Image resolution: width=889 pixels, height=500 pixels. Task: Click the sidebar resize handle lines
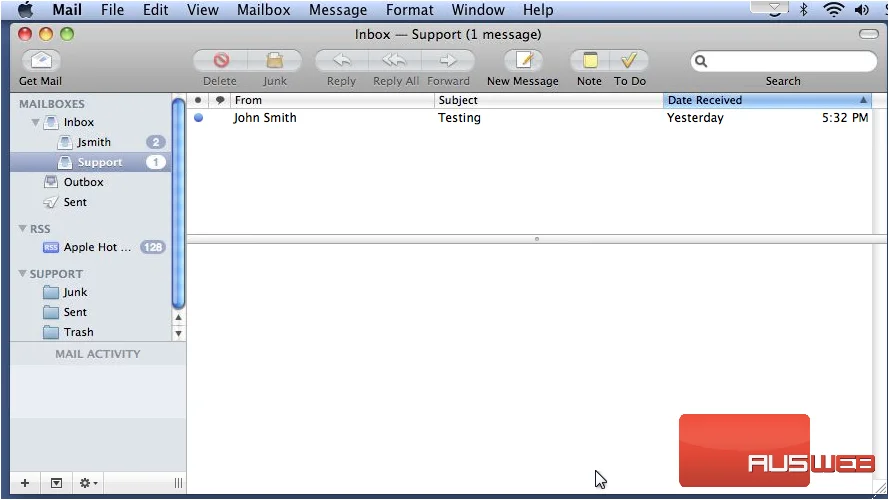(x=178, y=483)
